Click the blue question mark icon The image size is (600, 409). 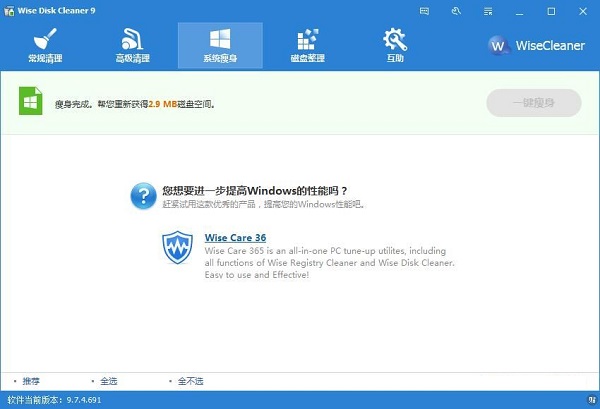(143, 196)
